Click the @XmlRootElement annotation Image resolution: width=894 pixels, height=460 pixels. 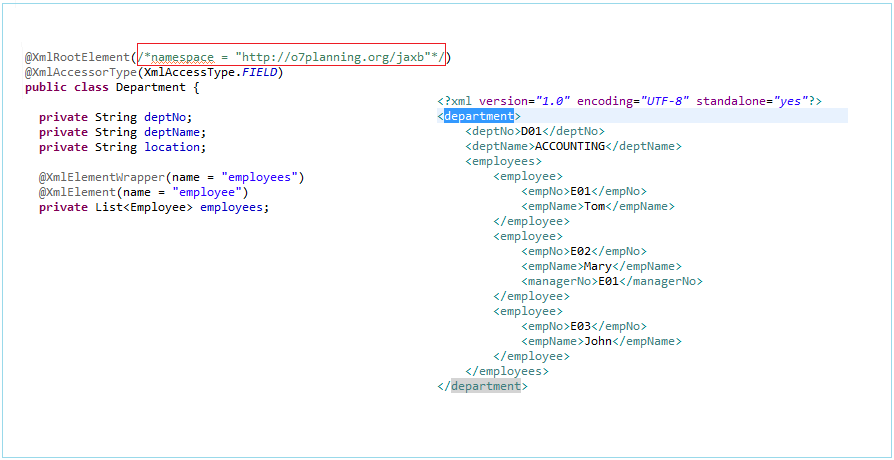[78, 58]
